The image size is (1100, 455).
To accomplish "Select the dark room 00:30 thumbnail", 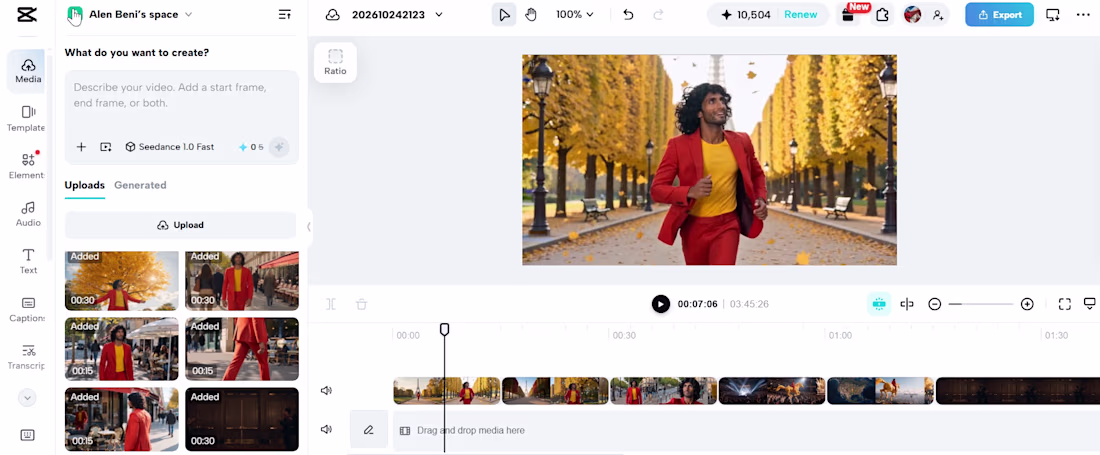I will (242, 419).
